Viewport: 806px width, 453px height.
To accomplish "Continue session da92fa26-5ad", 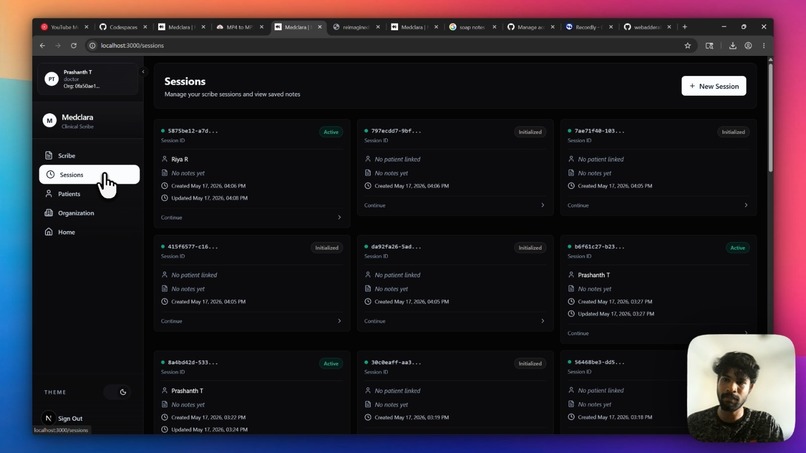I will pyautogui.click(x=375, y=321).
